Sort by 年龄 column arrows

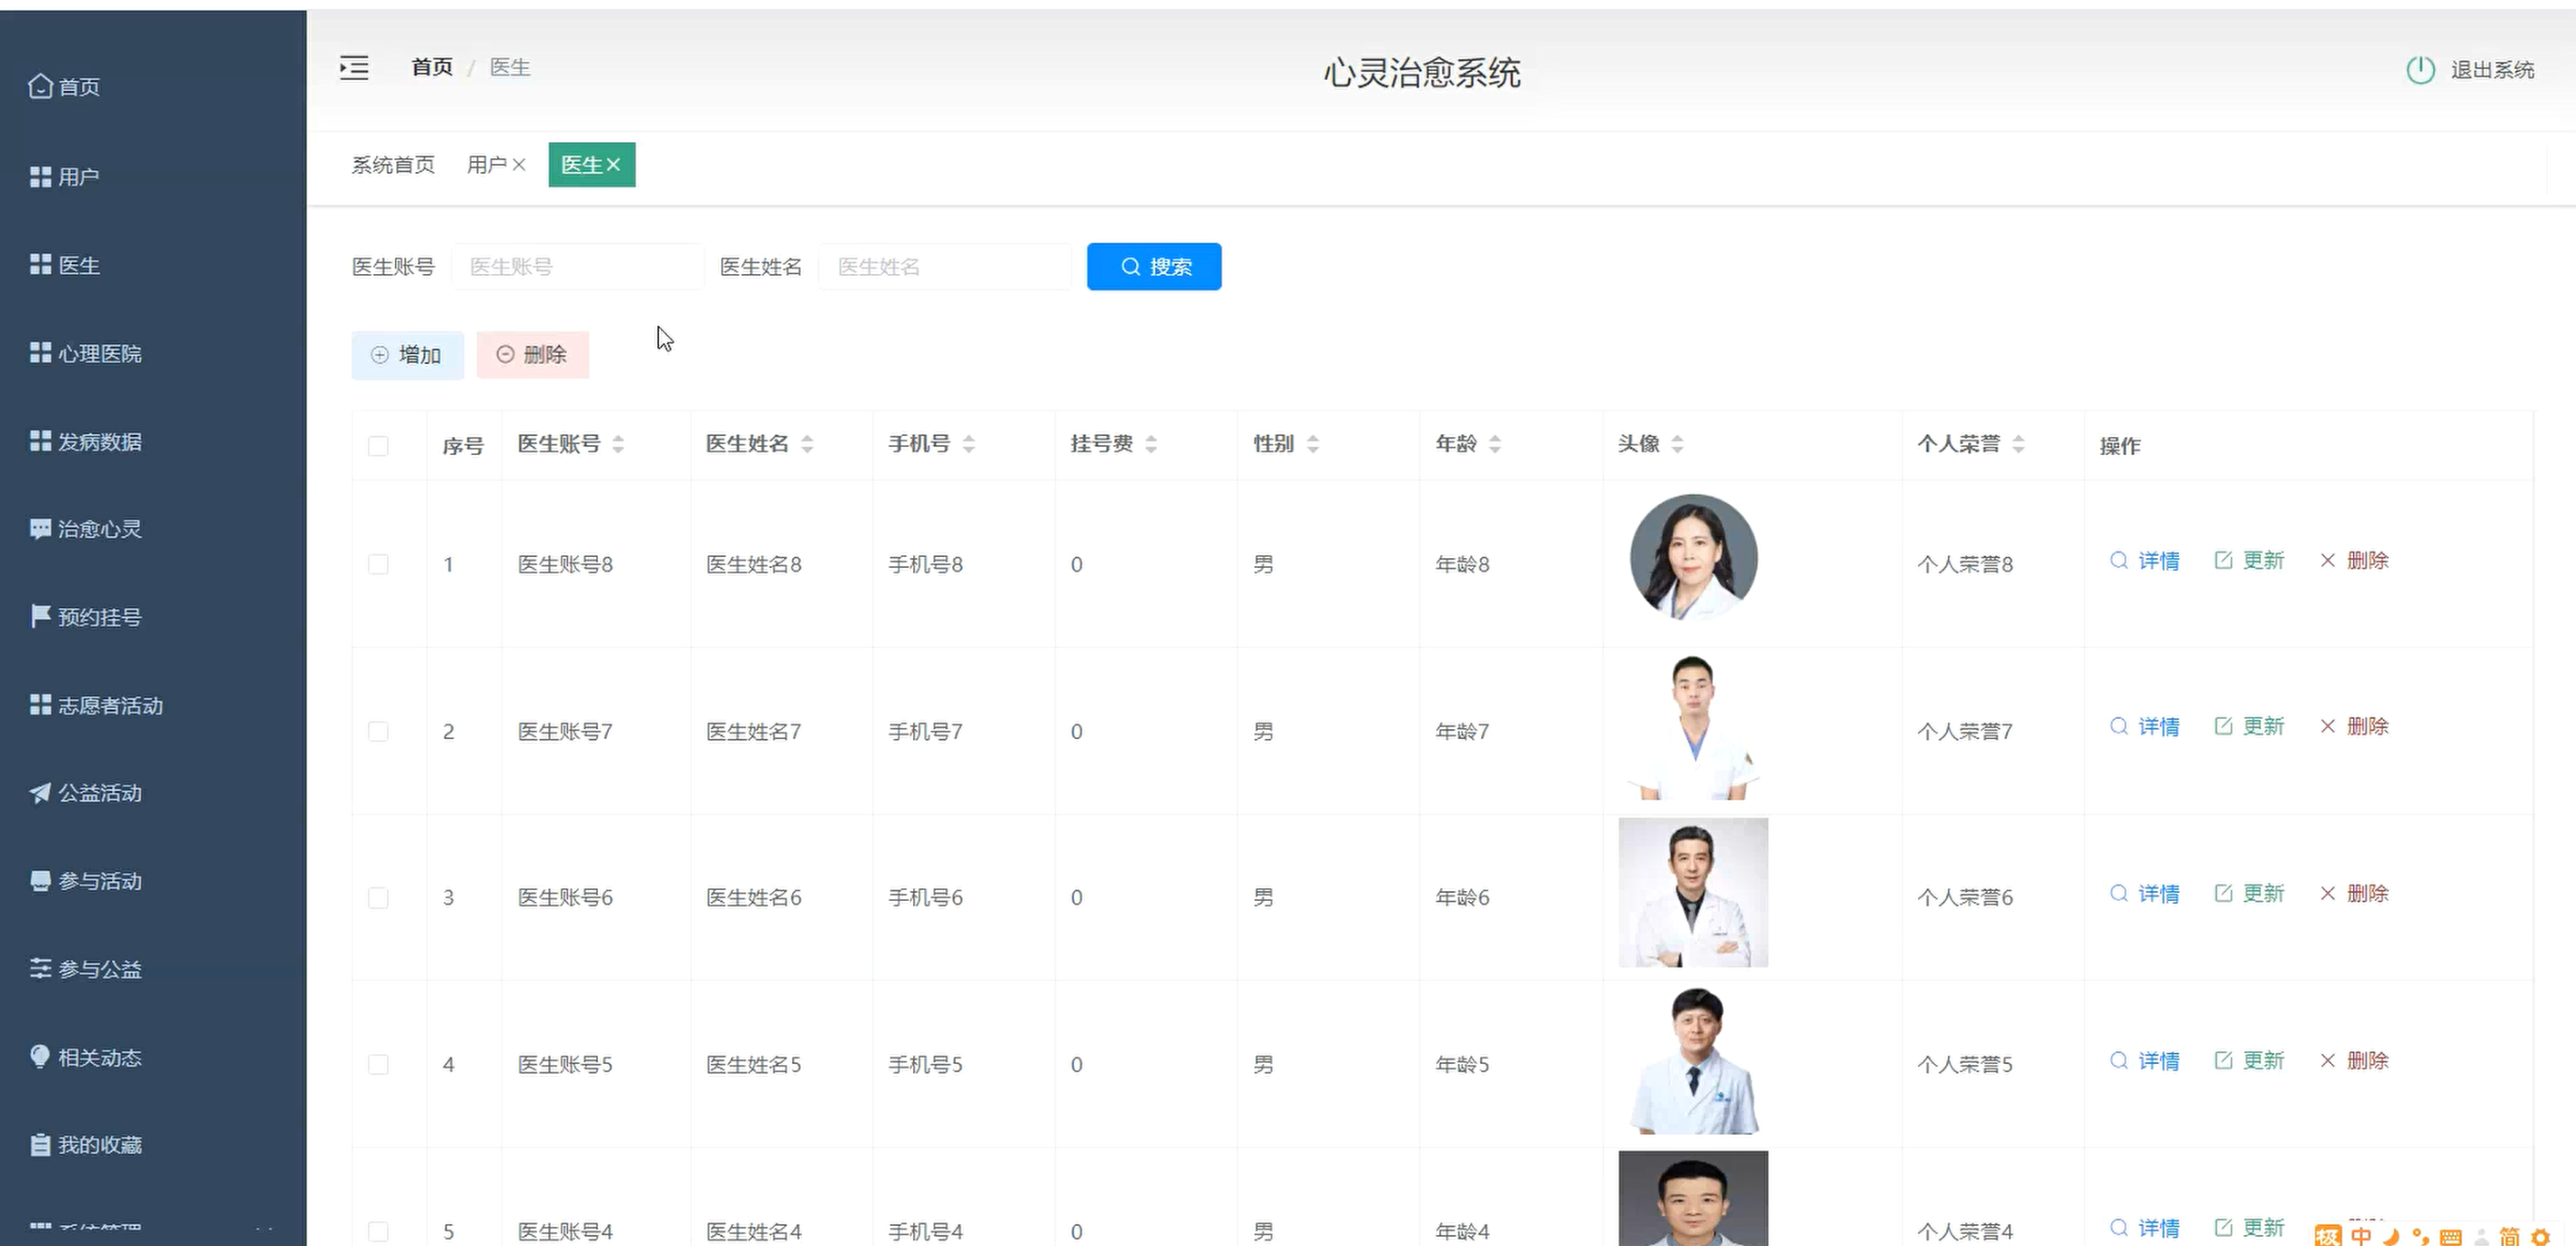pyautogui.click(x=1495, y=444)
